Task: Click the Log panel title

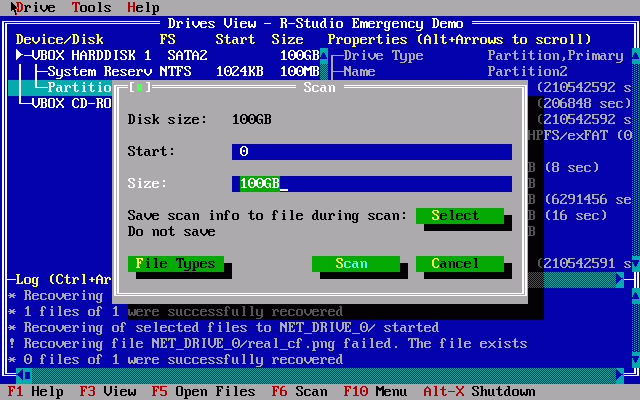Action: click(63, 280)
